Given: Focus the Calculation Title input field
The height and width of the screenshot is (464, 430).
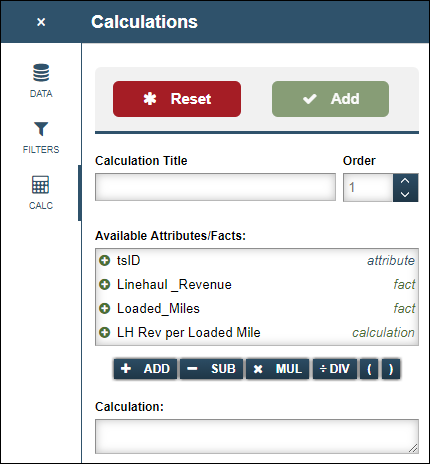Looking at the screenshot, I should (x=215, y=187).
